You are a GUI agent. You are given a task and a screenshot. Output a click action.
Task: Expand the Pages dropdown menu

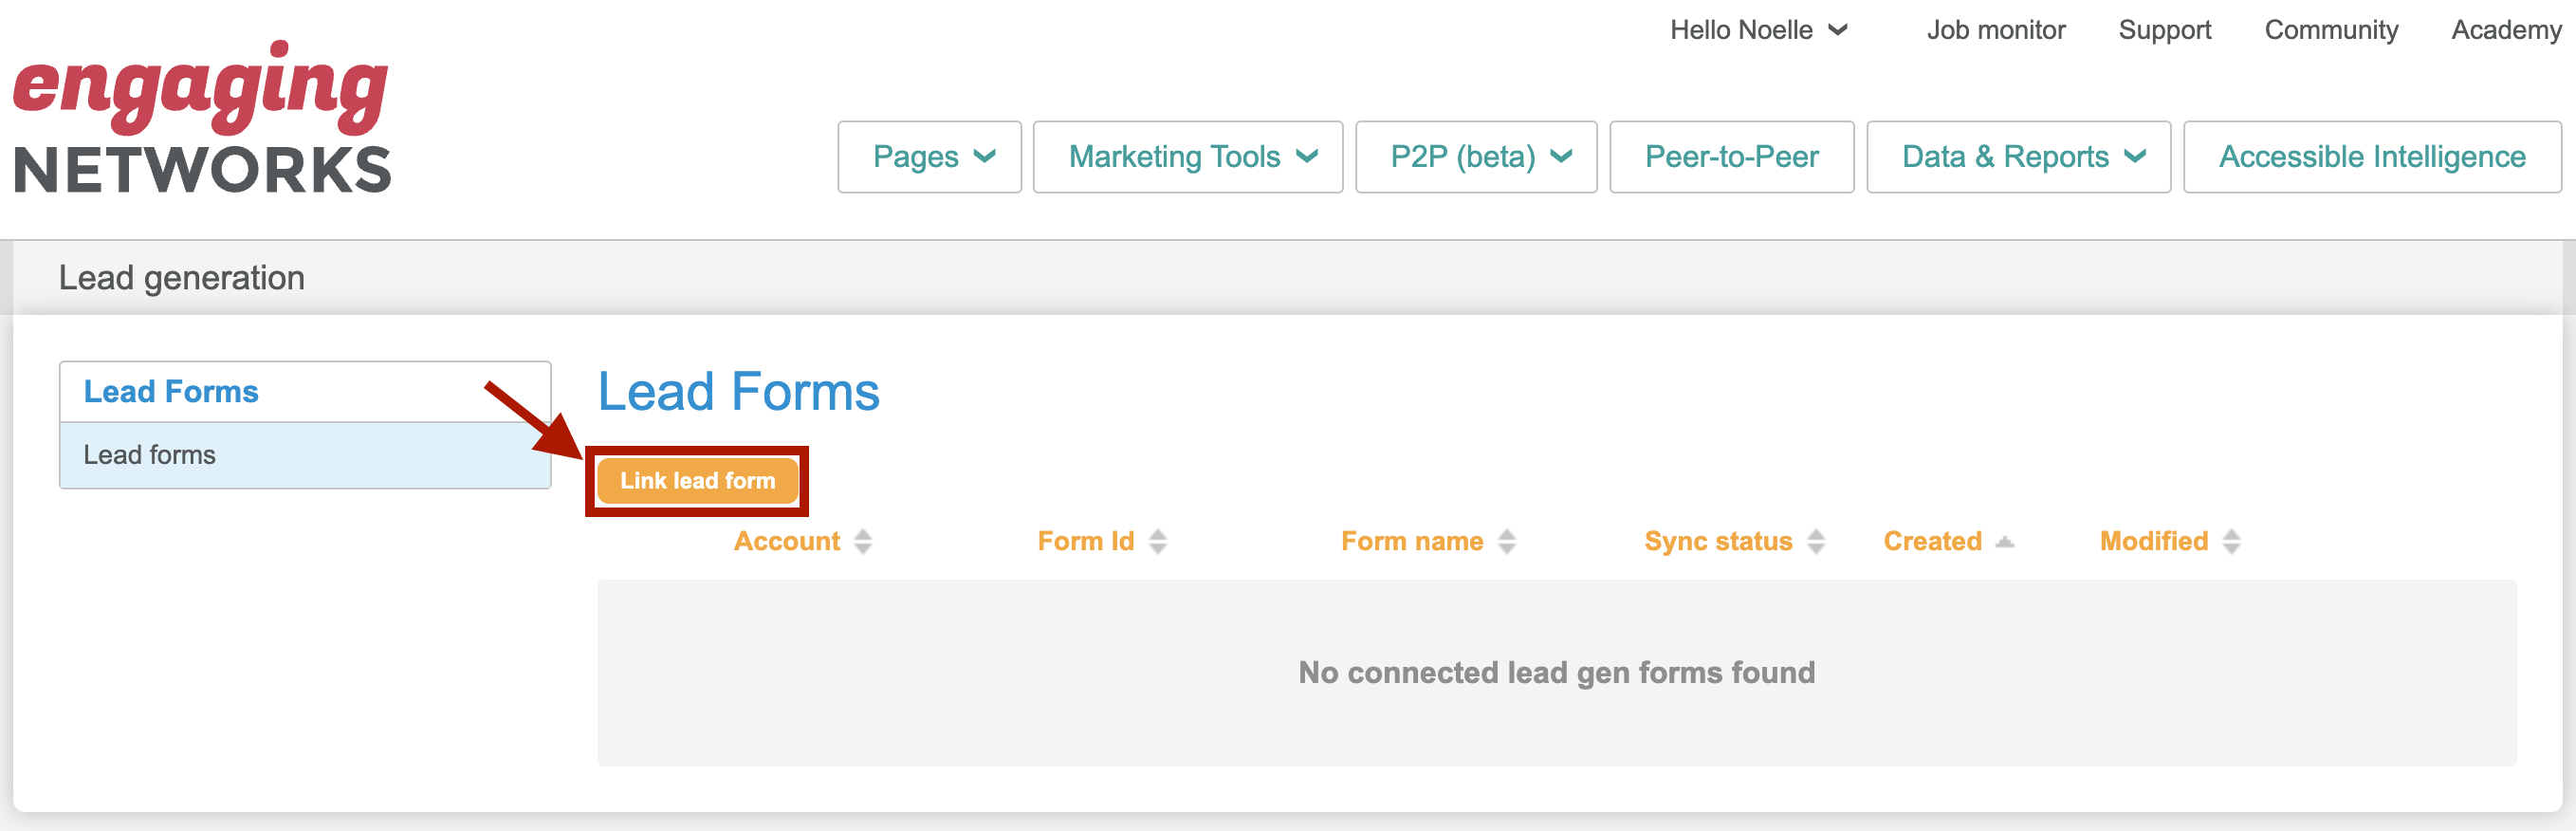(x=929, y=157)
